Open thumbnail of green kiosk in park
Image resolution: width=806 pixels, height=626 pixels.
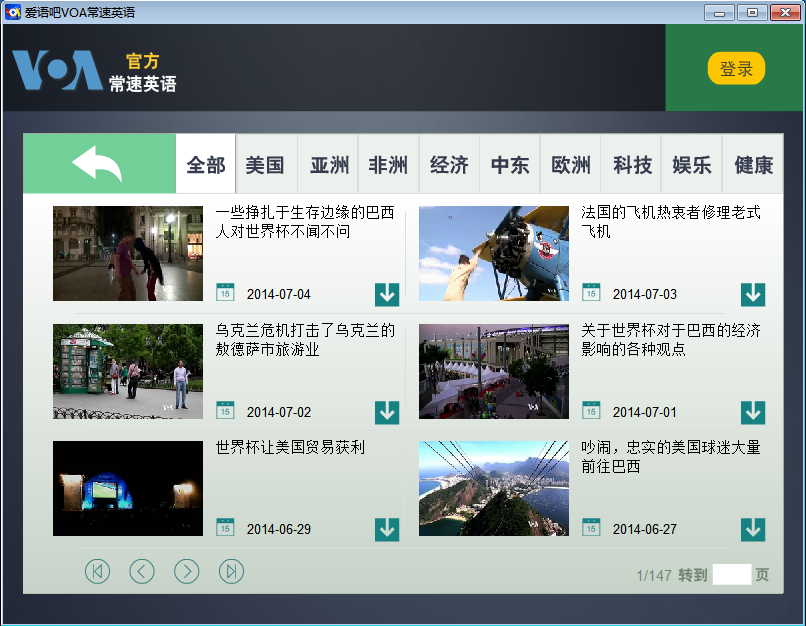point(128,371)
